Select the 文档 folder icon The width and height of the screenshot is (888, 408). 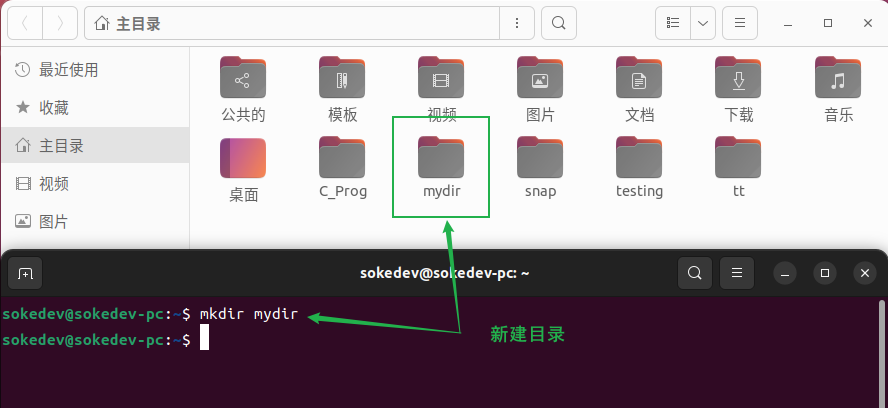(639, 78)
